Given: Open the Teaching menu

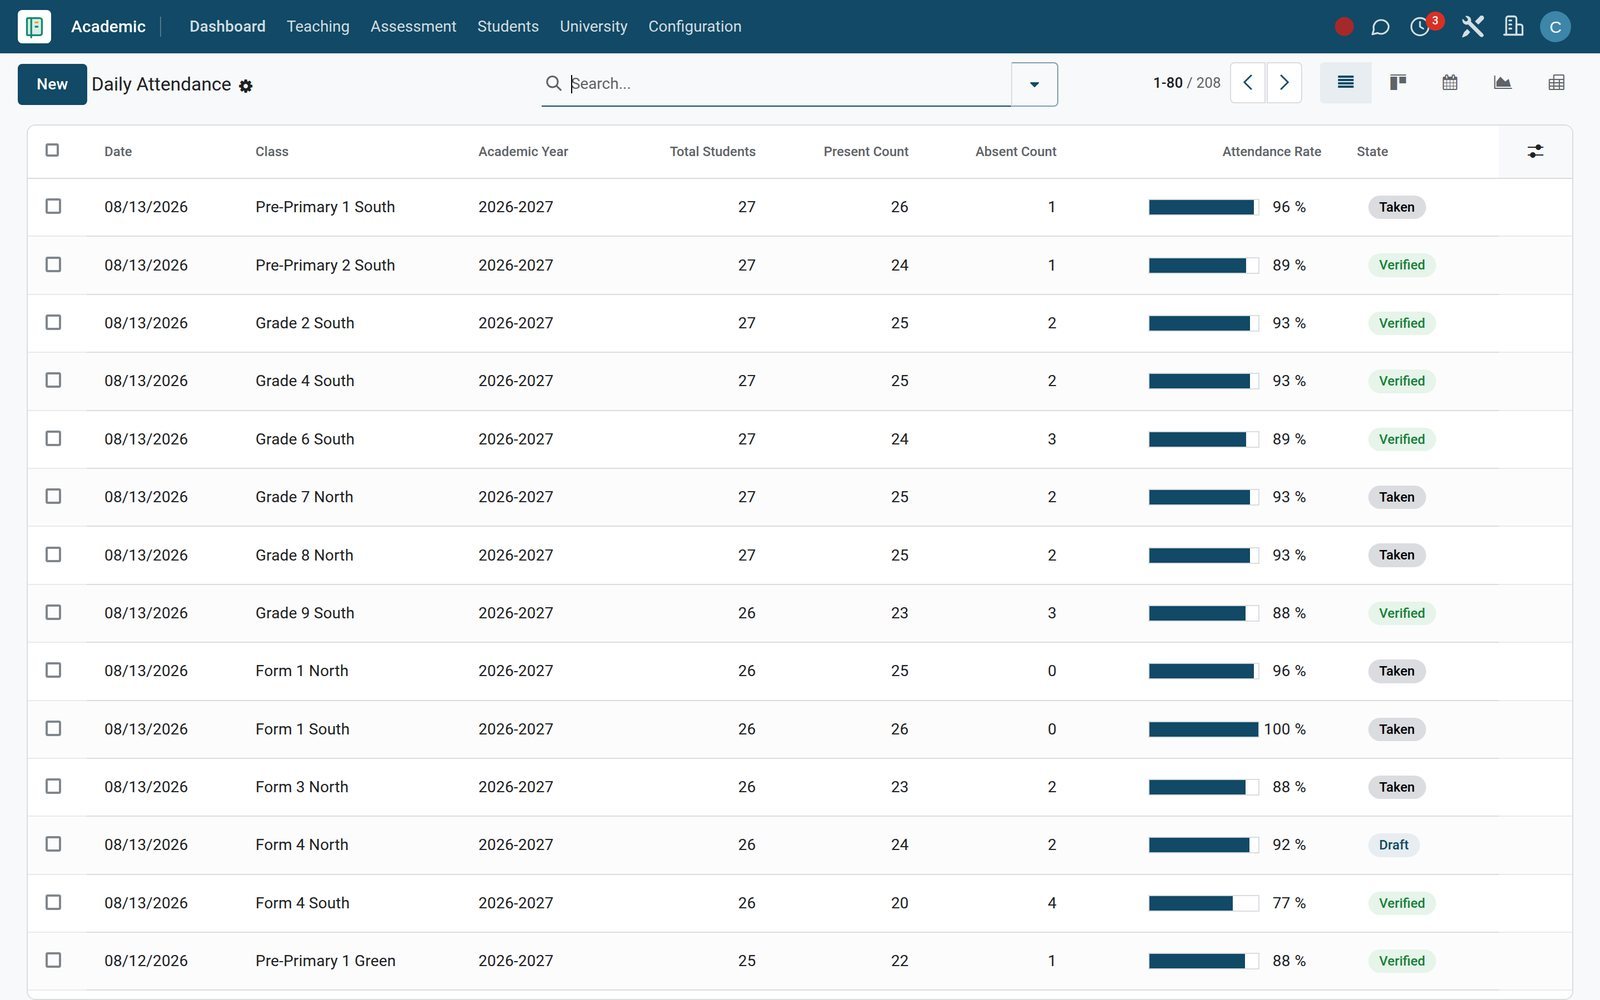Looking at the screenshot, I should coord(318,27).
